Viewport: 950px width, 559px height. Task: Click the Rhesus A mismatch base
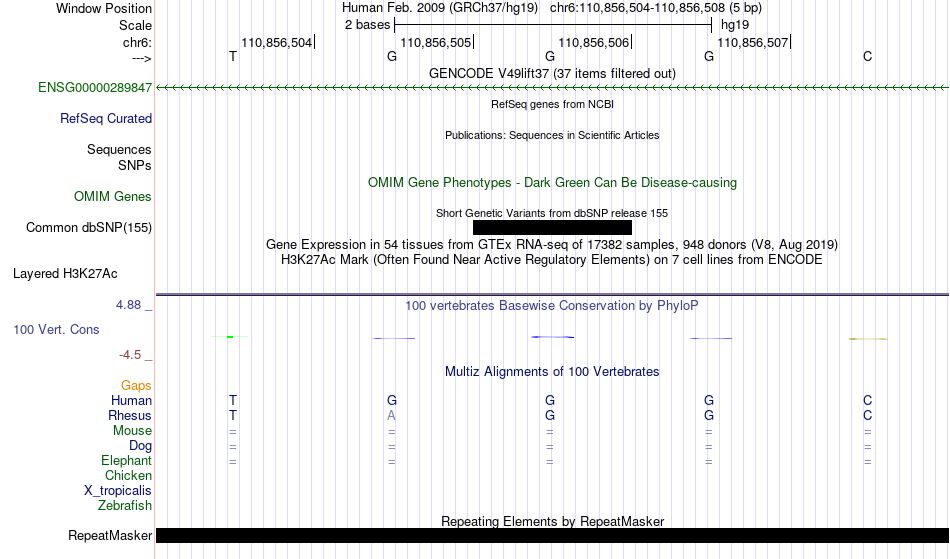(391, 415)
